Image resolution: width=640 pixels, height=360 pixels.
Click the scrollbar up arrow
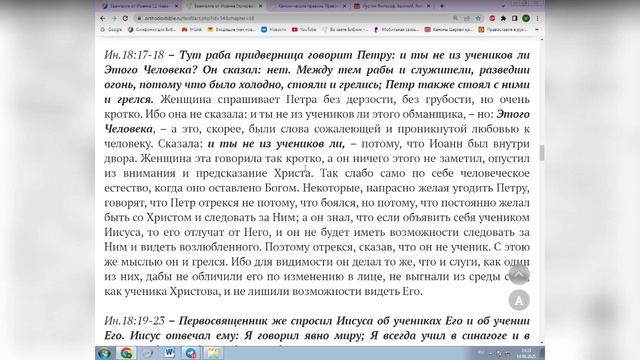542,40
